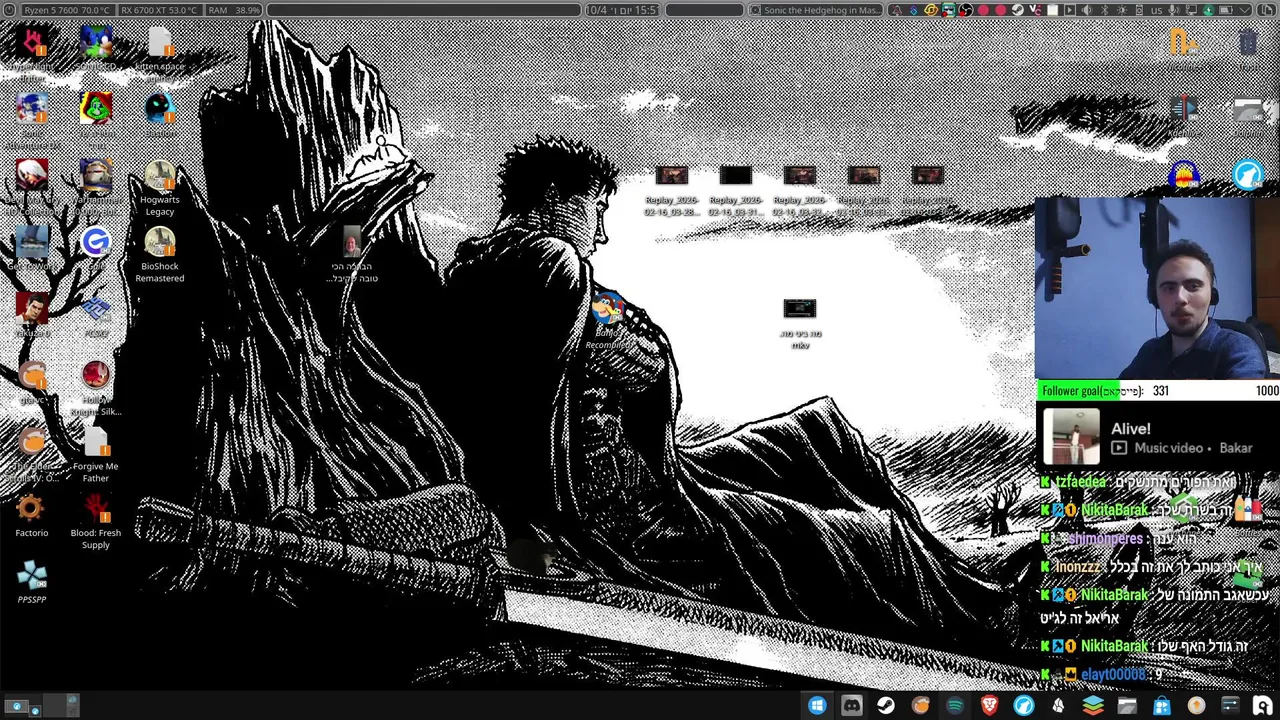Viewport: 1280px width, 720px height.
Task: Open the equalizer sliders settings icon in taskbar
Action: coord(1230,706)
